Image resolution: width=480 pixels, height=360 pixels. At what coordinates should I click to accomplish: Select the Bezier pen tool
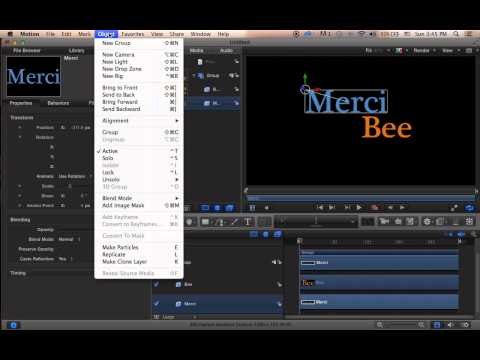point(219,222)
